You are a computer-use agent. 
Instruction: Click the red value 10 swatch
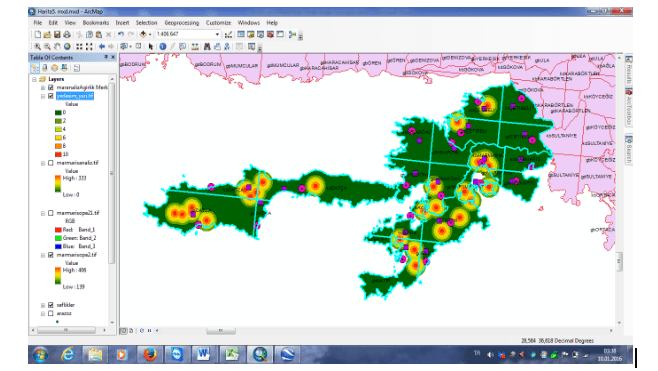pos(58,154)
